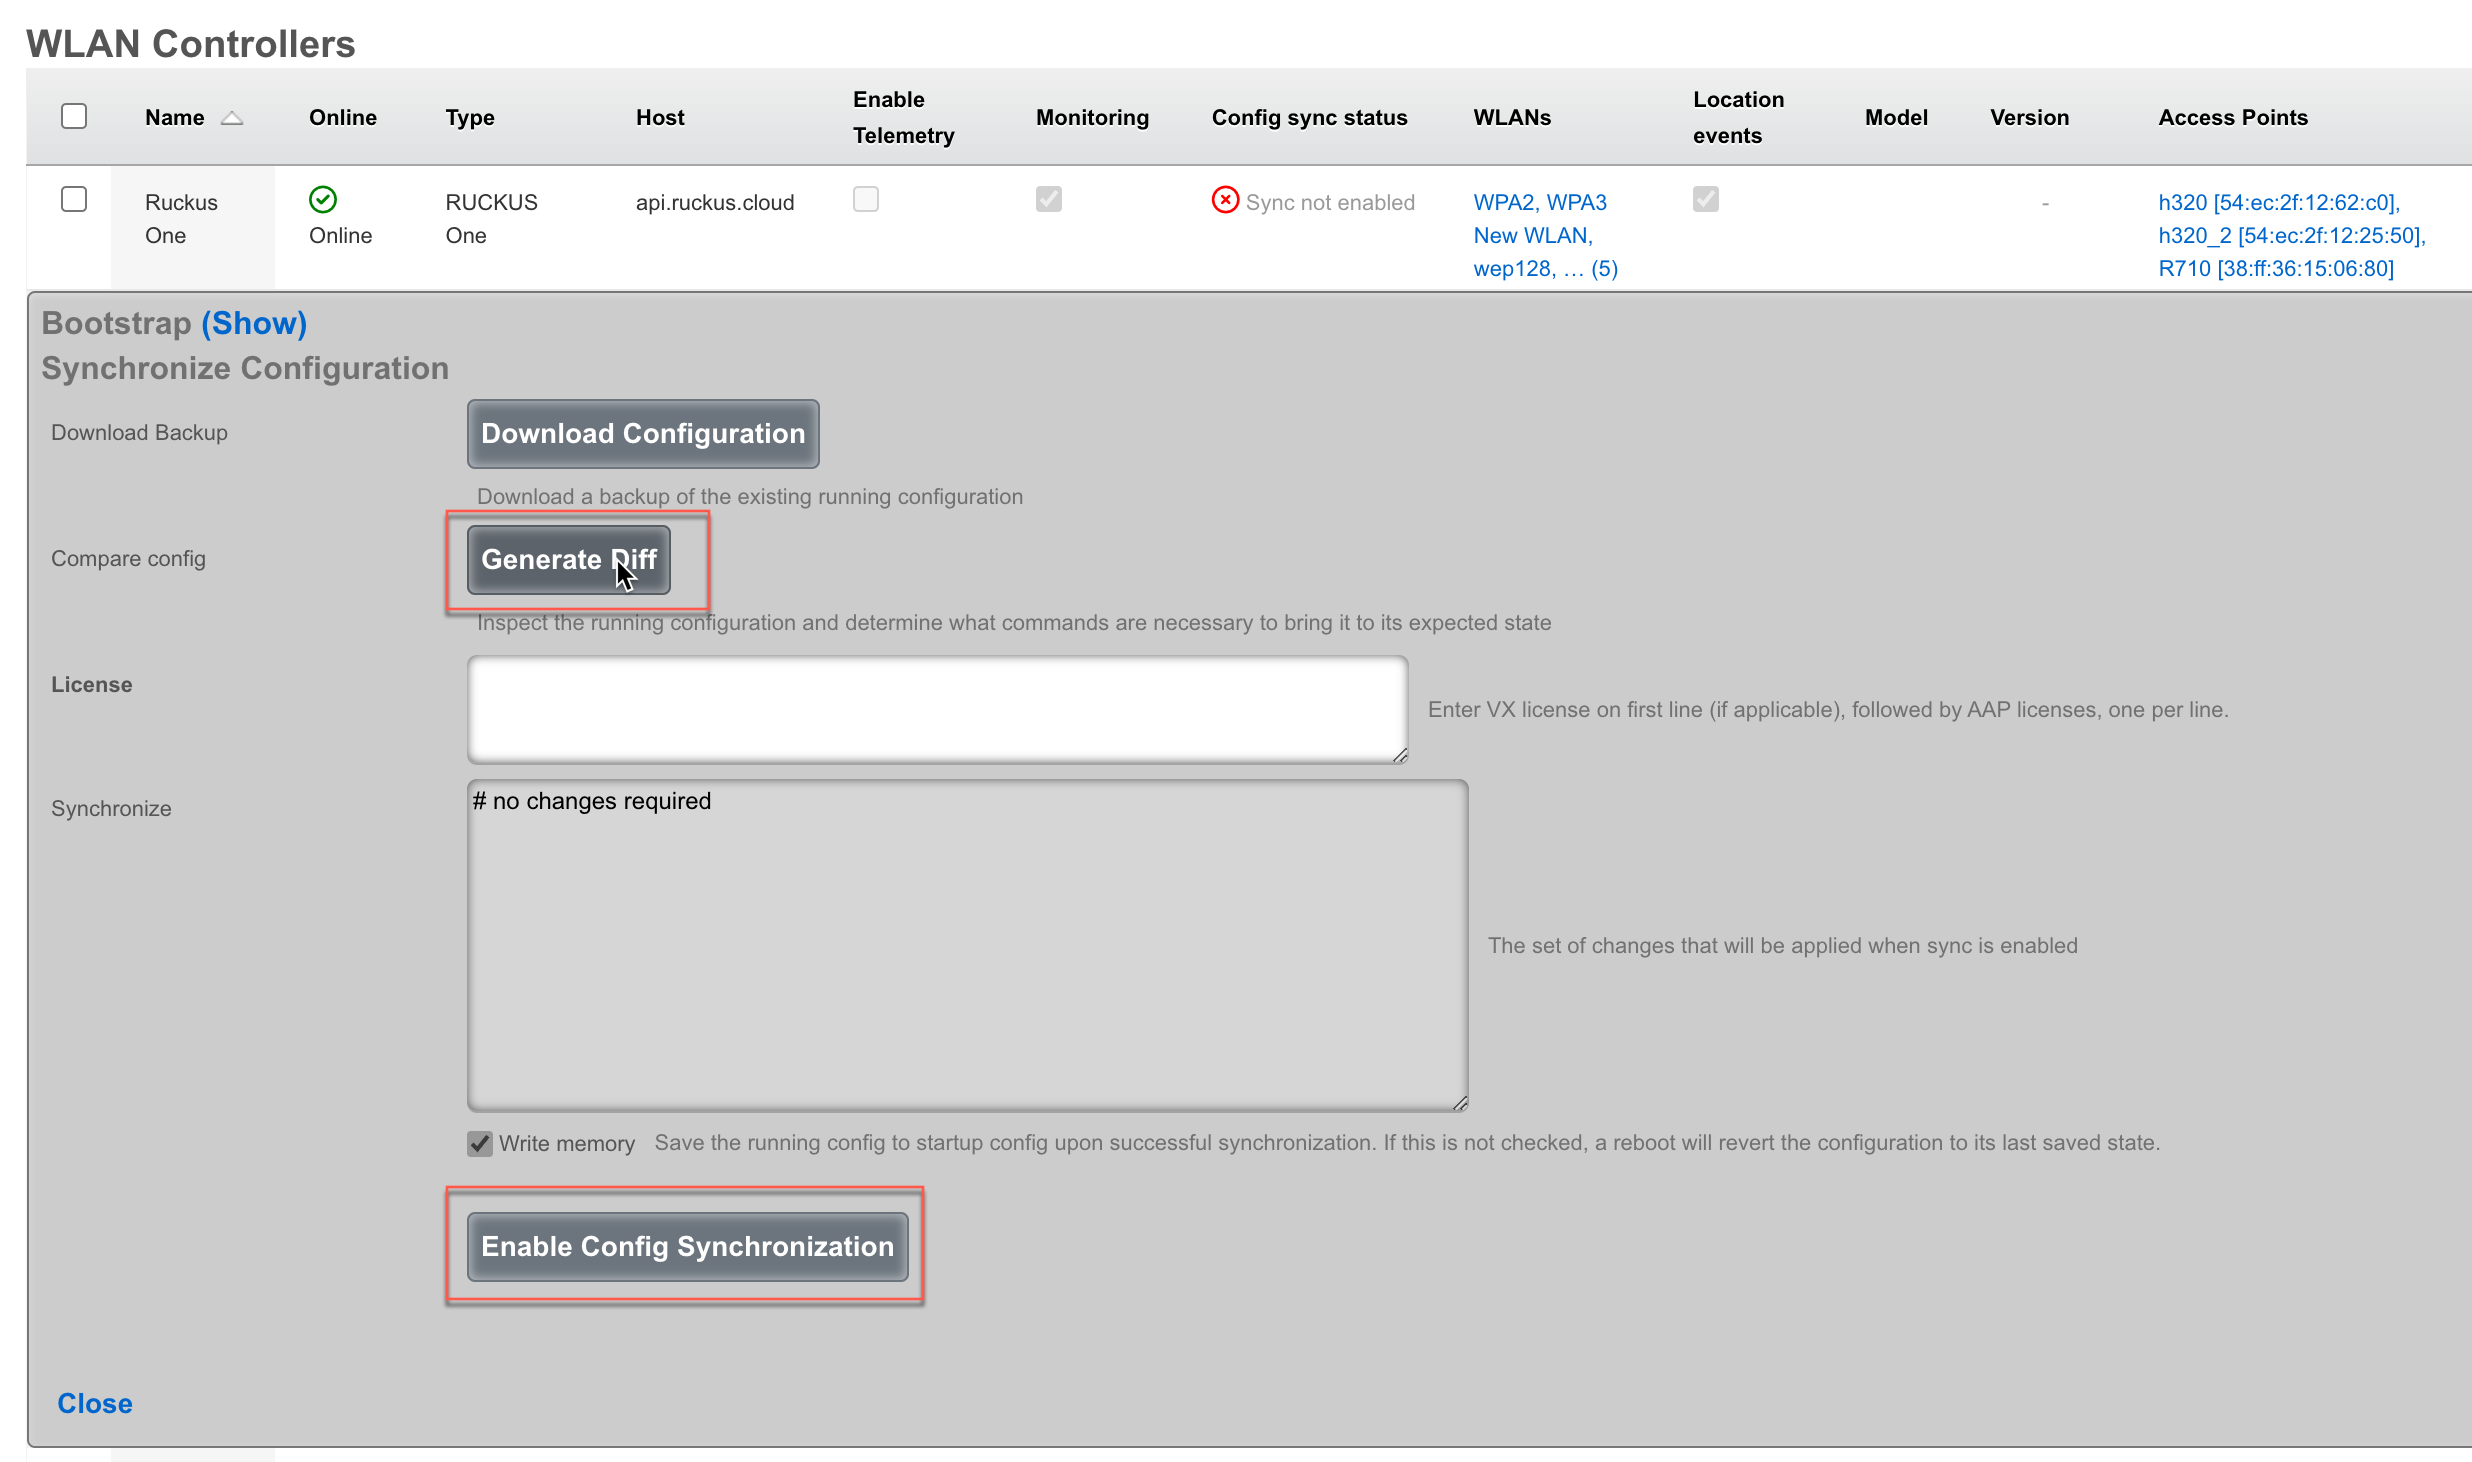Viewport: 2472px width, 1462px height.
Task: Click the red Sync not enabled icon
Action: point(1225,200)
